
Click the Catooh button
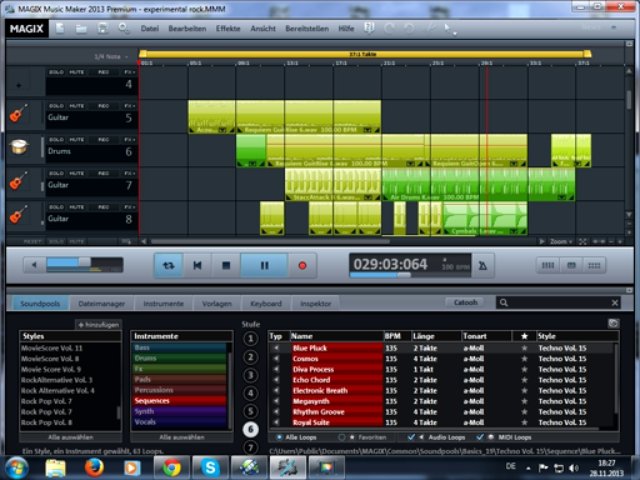coord(466,303)
